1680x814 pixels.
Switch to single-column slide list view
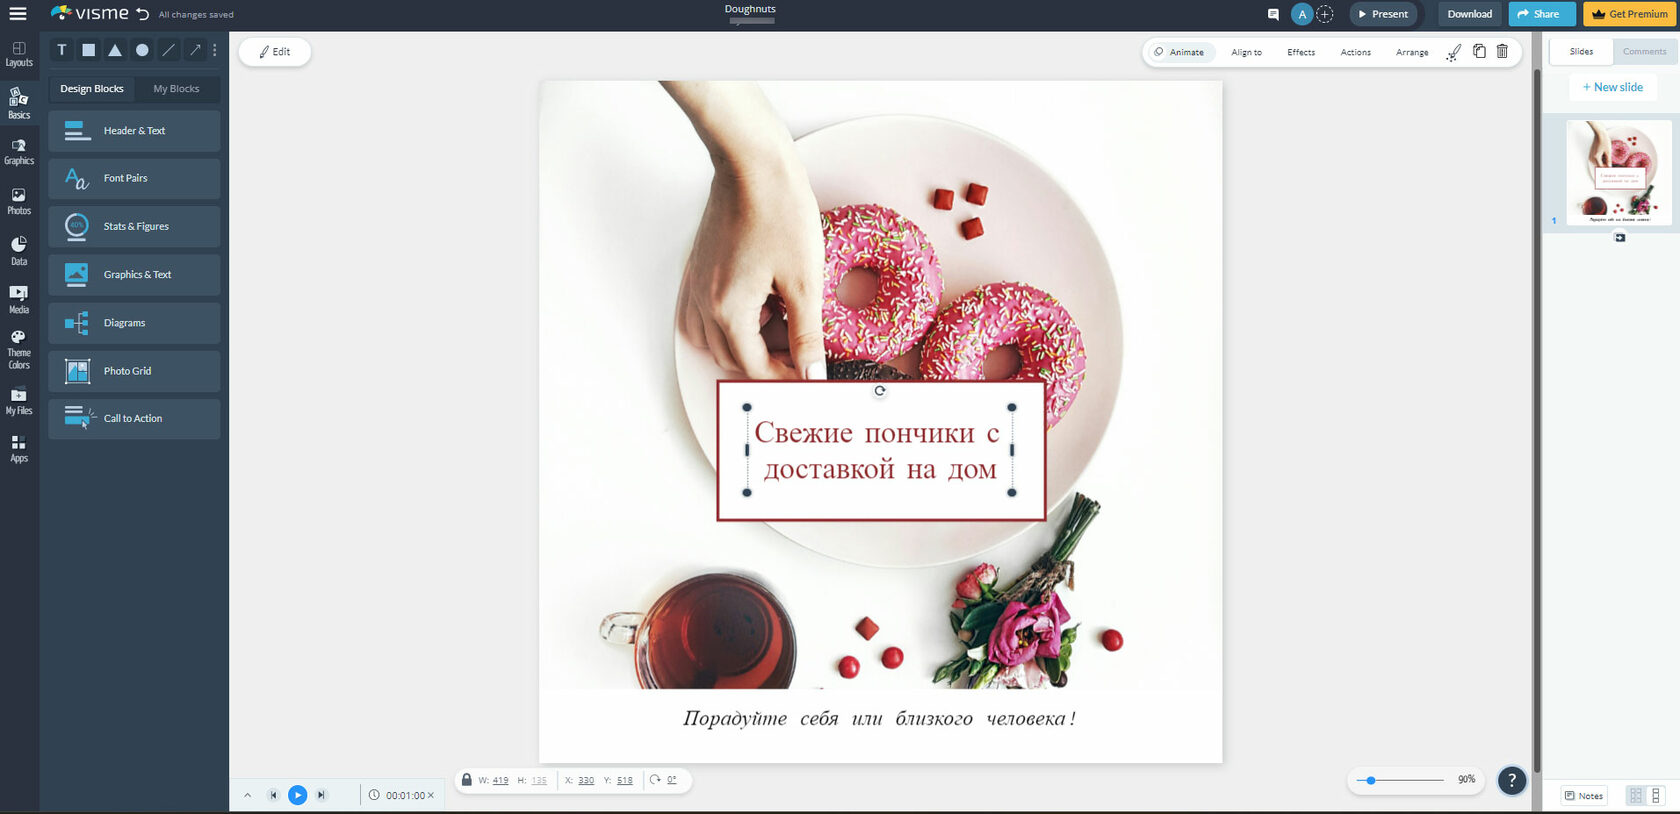pos(1656,795)
